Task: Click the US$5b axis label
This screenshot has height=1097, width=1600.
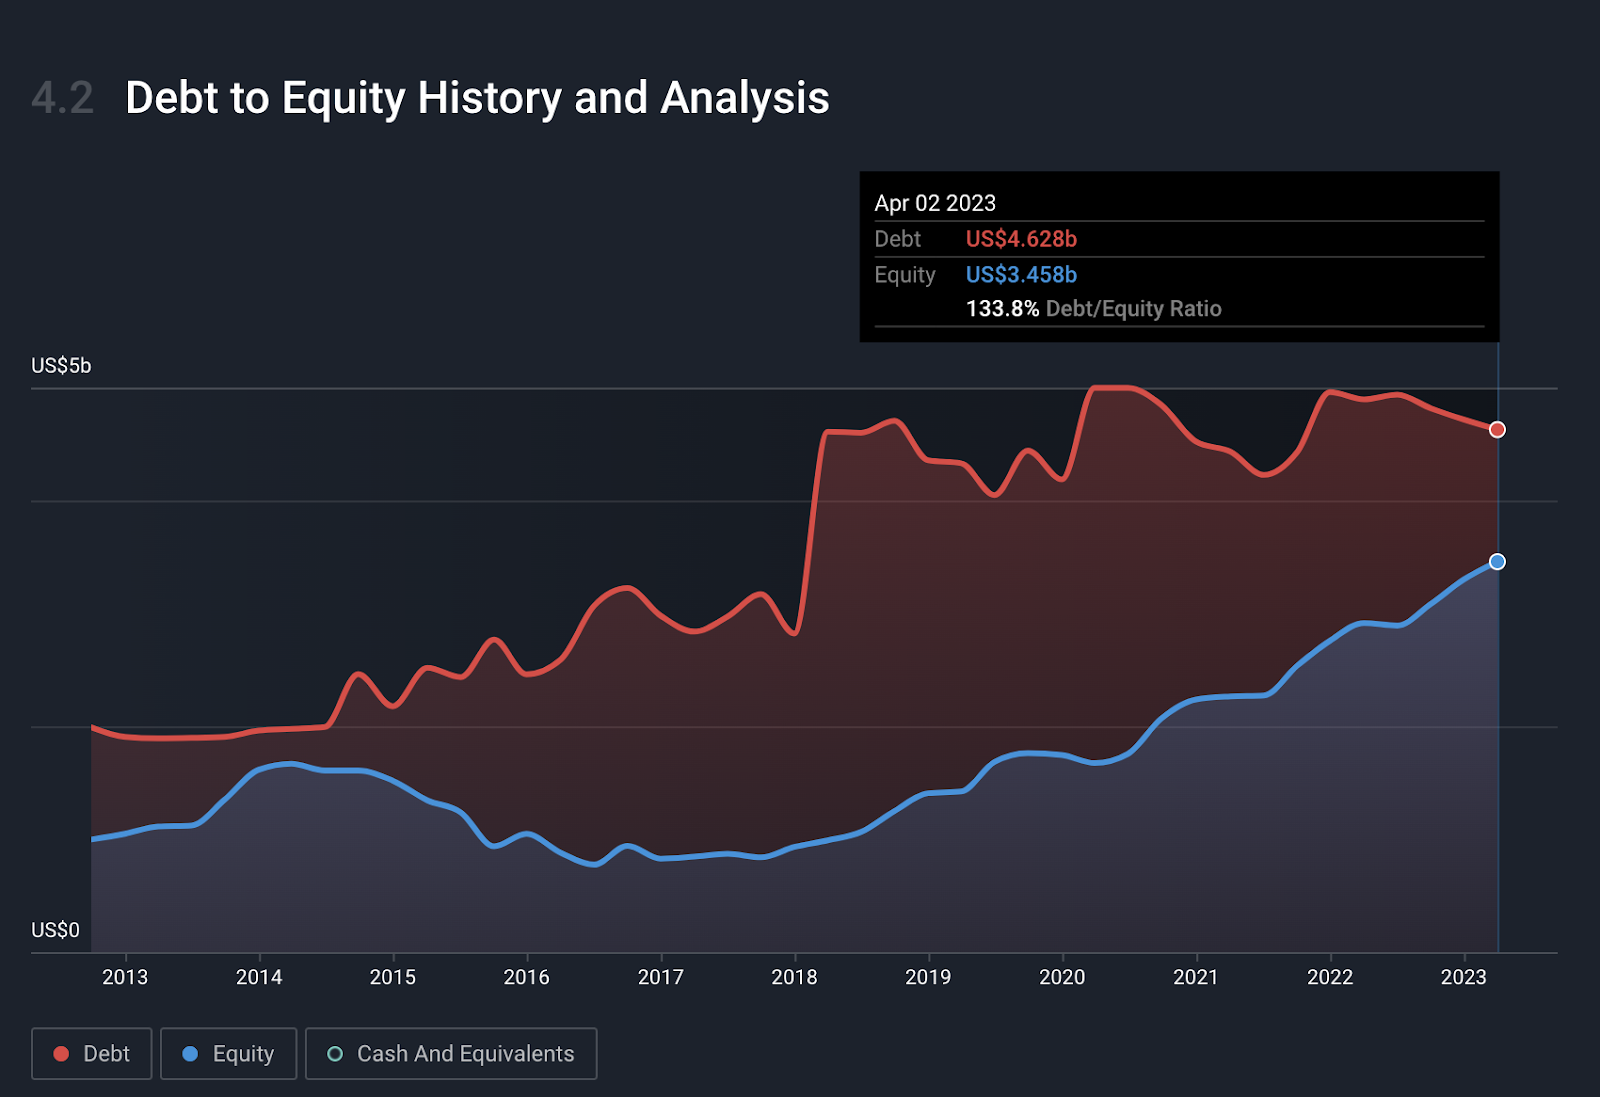Action: click(61, 366)
